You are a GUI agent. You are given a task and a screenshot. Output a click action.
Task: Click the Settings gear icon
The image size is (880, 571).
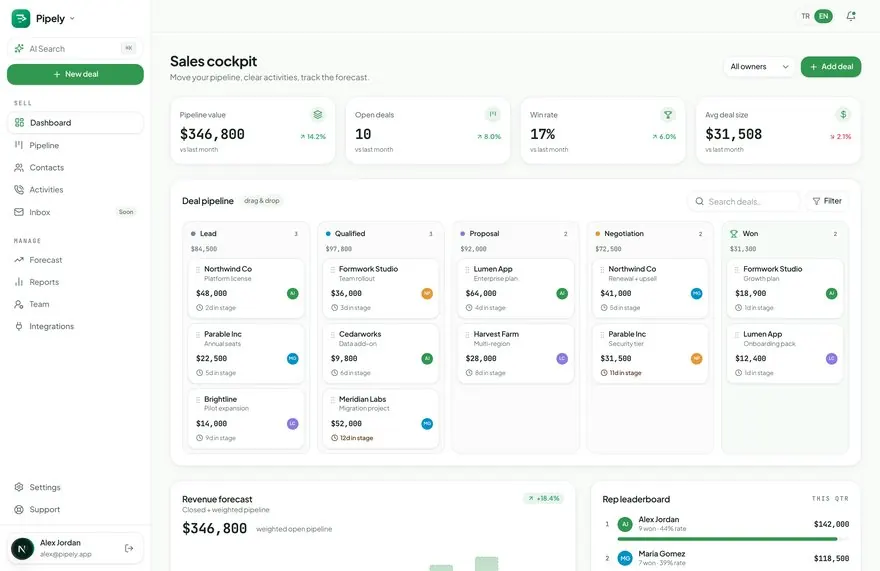(19, 487)
